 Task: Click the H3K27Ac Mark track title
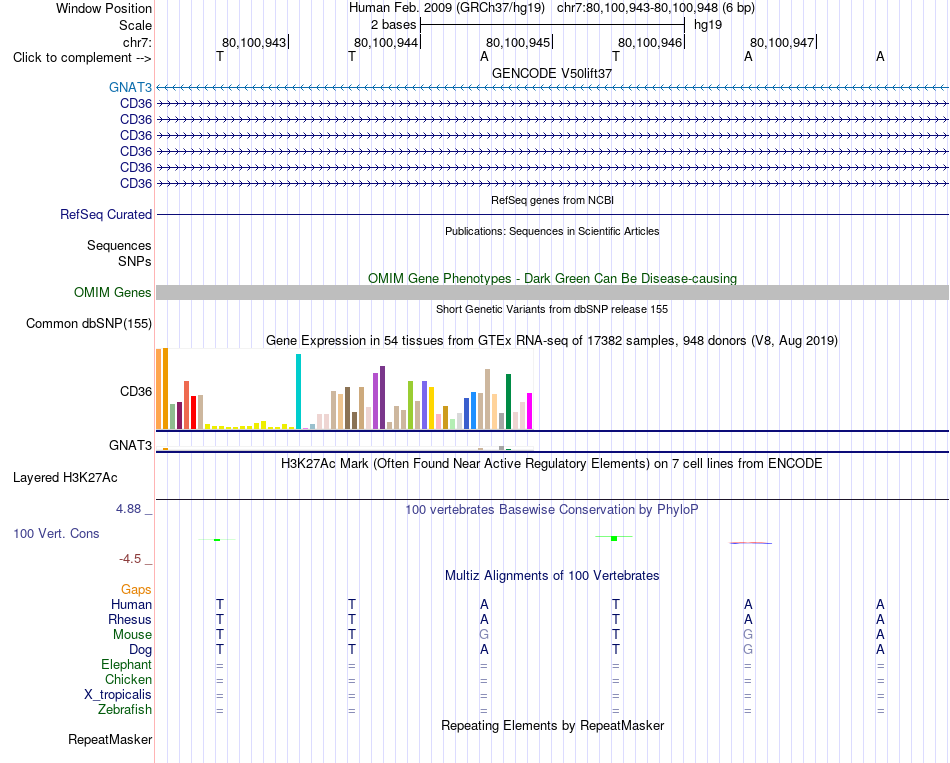[552, 464]
